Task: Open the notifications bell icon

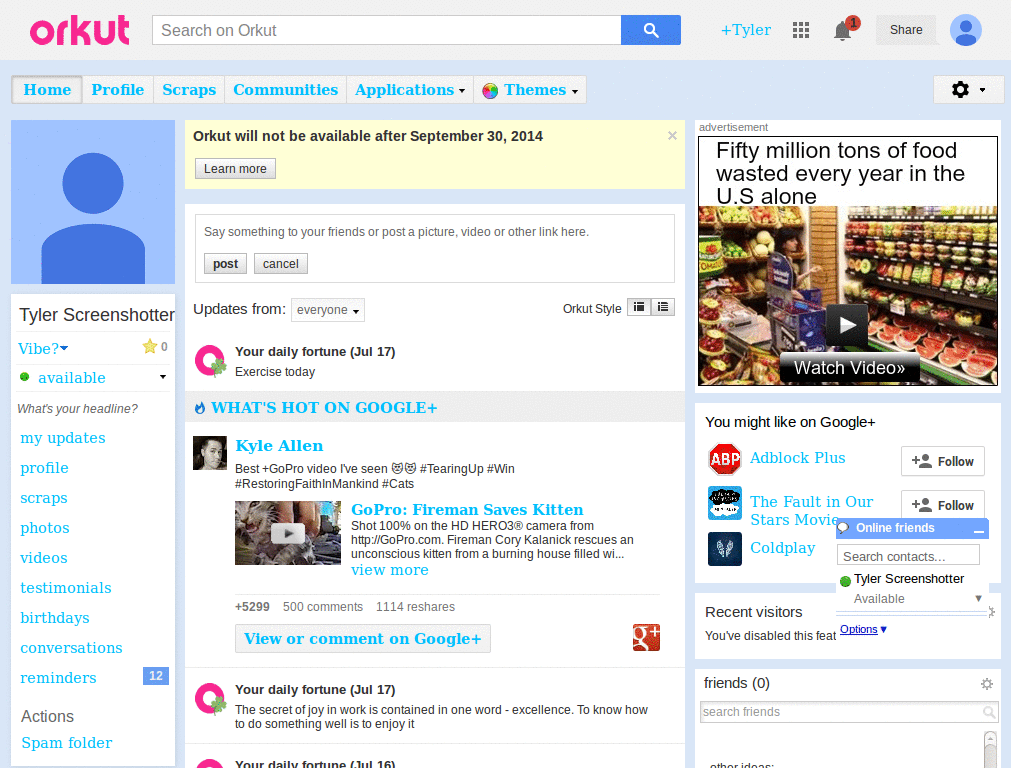Action: pos(843,30)
